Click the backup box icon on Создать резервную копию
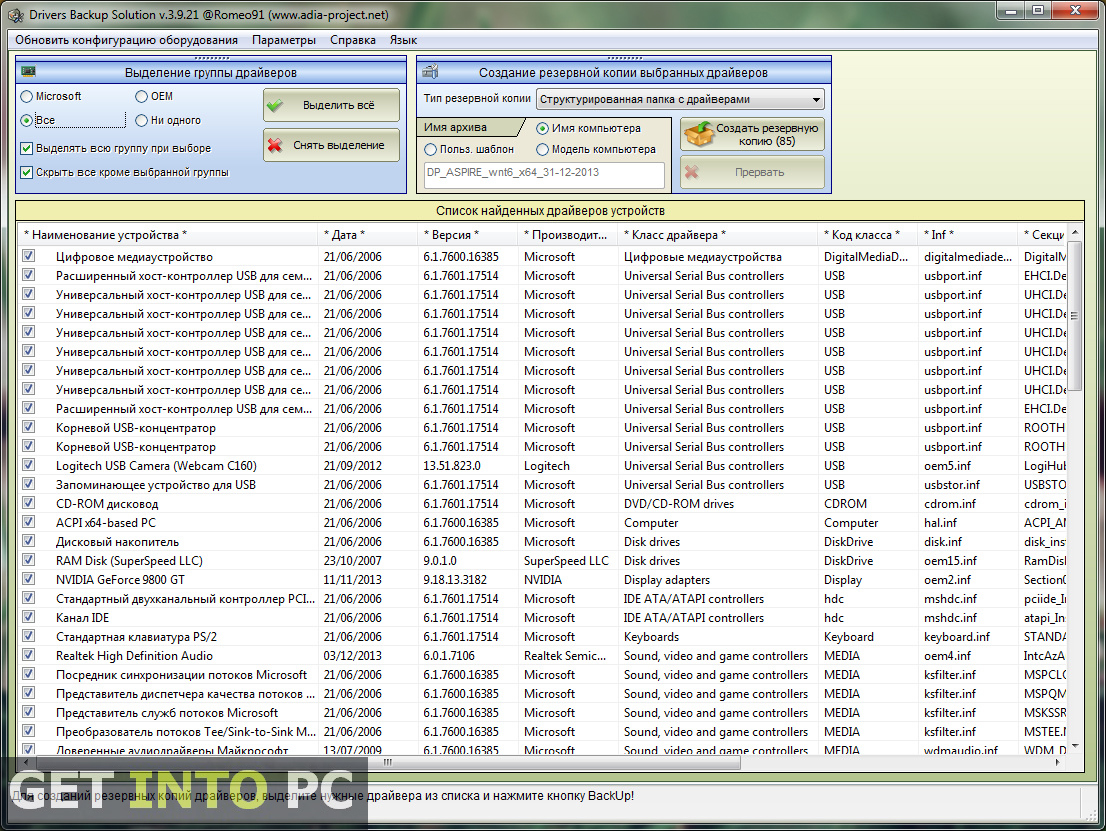 point(699,134)
